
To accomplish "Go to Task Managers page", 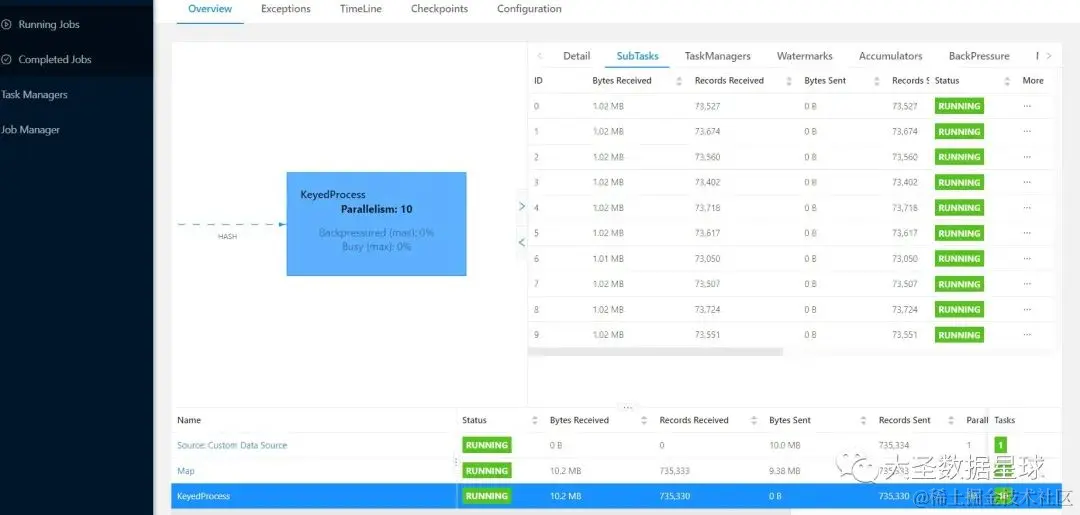I will pyautogui.click(x=34, y=95).
